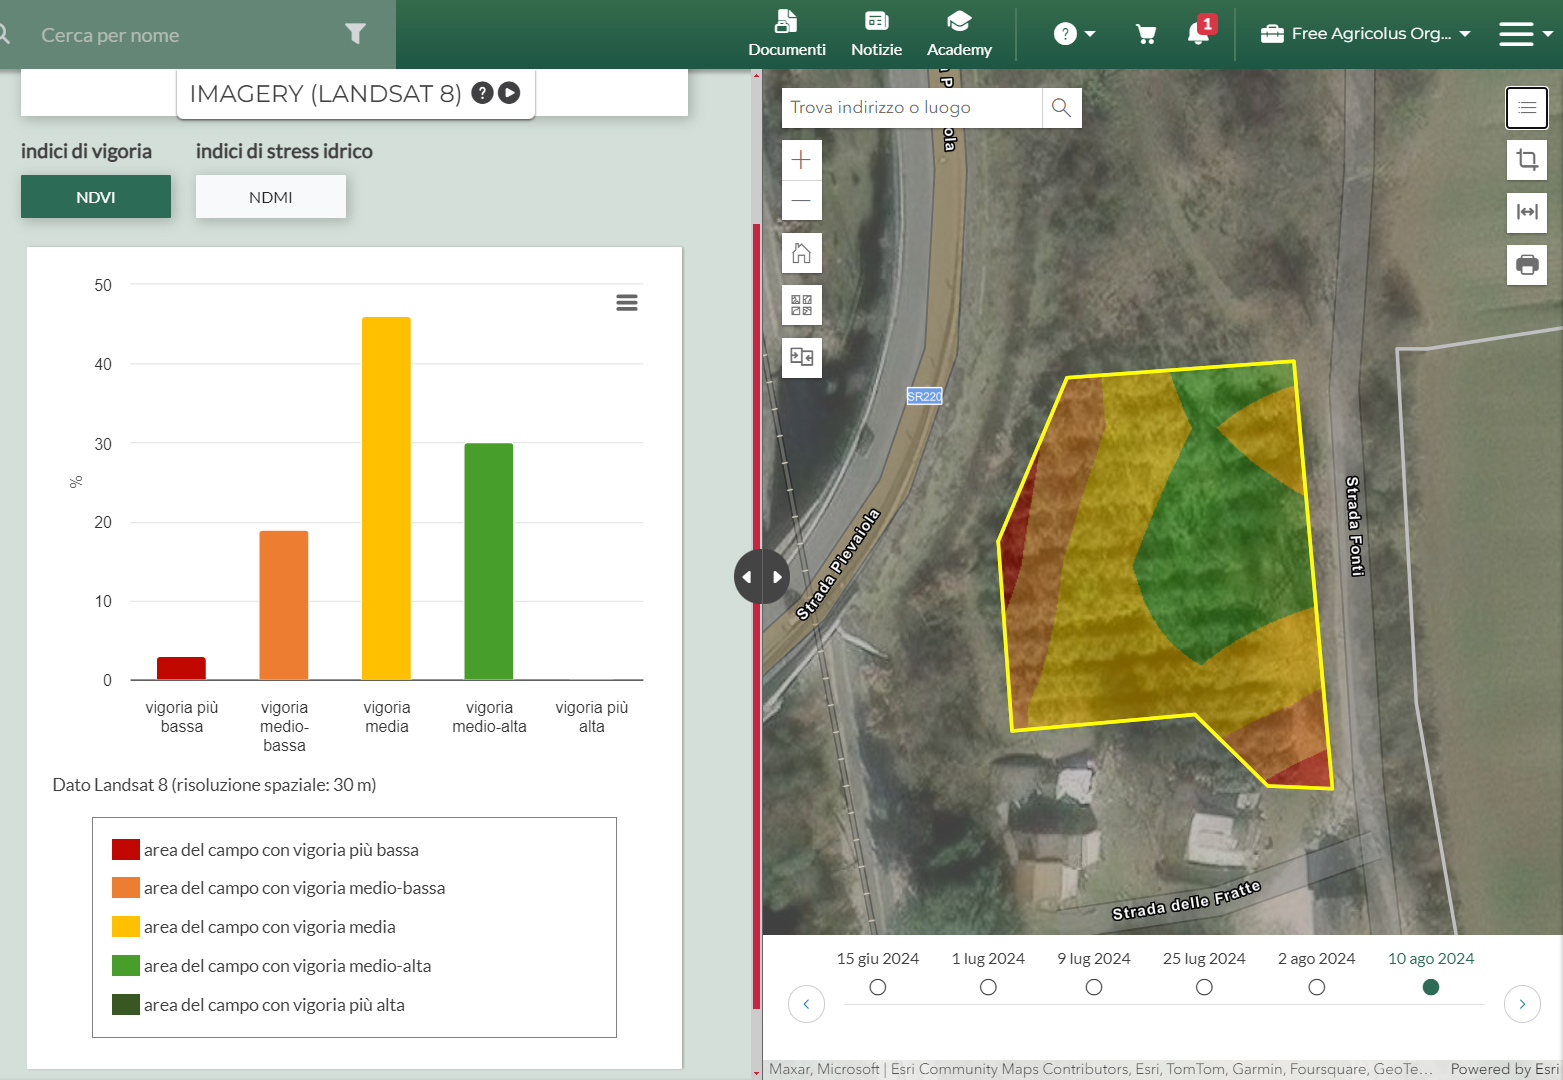Print the map view

point(1527,265)
